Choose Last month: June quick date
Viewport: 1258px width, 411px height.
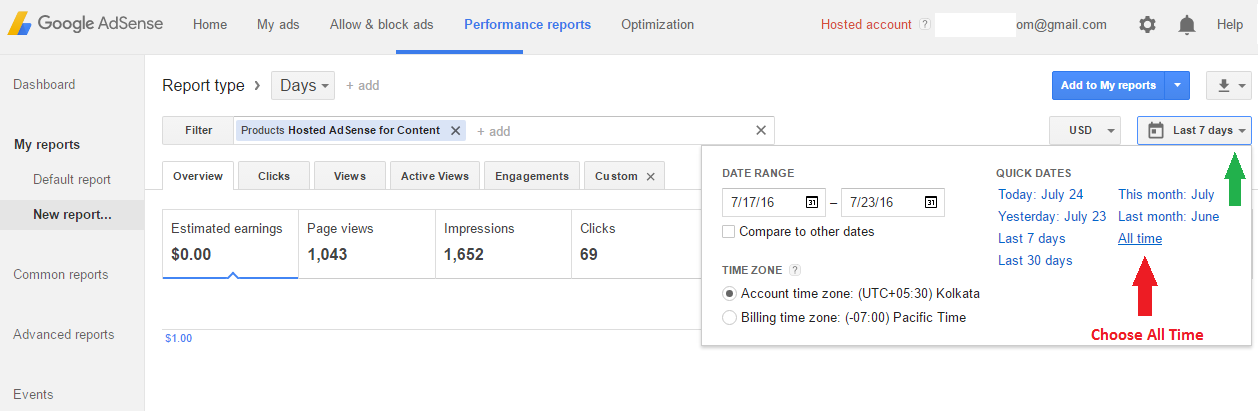coord(1169,217)
